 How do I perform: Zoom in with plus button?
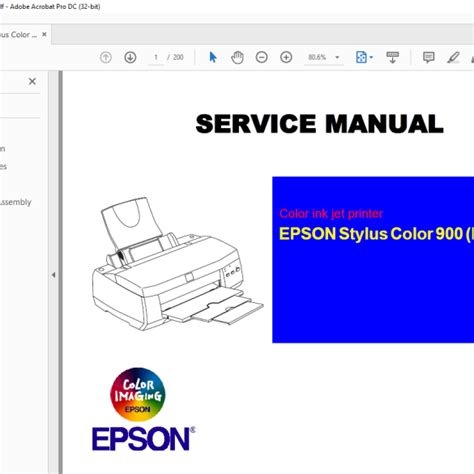(x=286, y=57)
